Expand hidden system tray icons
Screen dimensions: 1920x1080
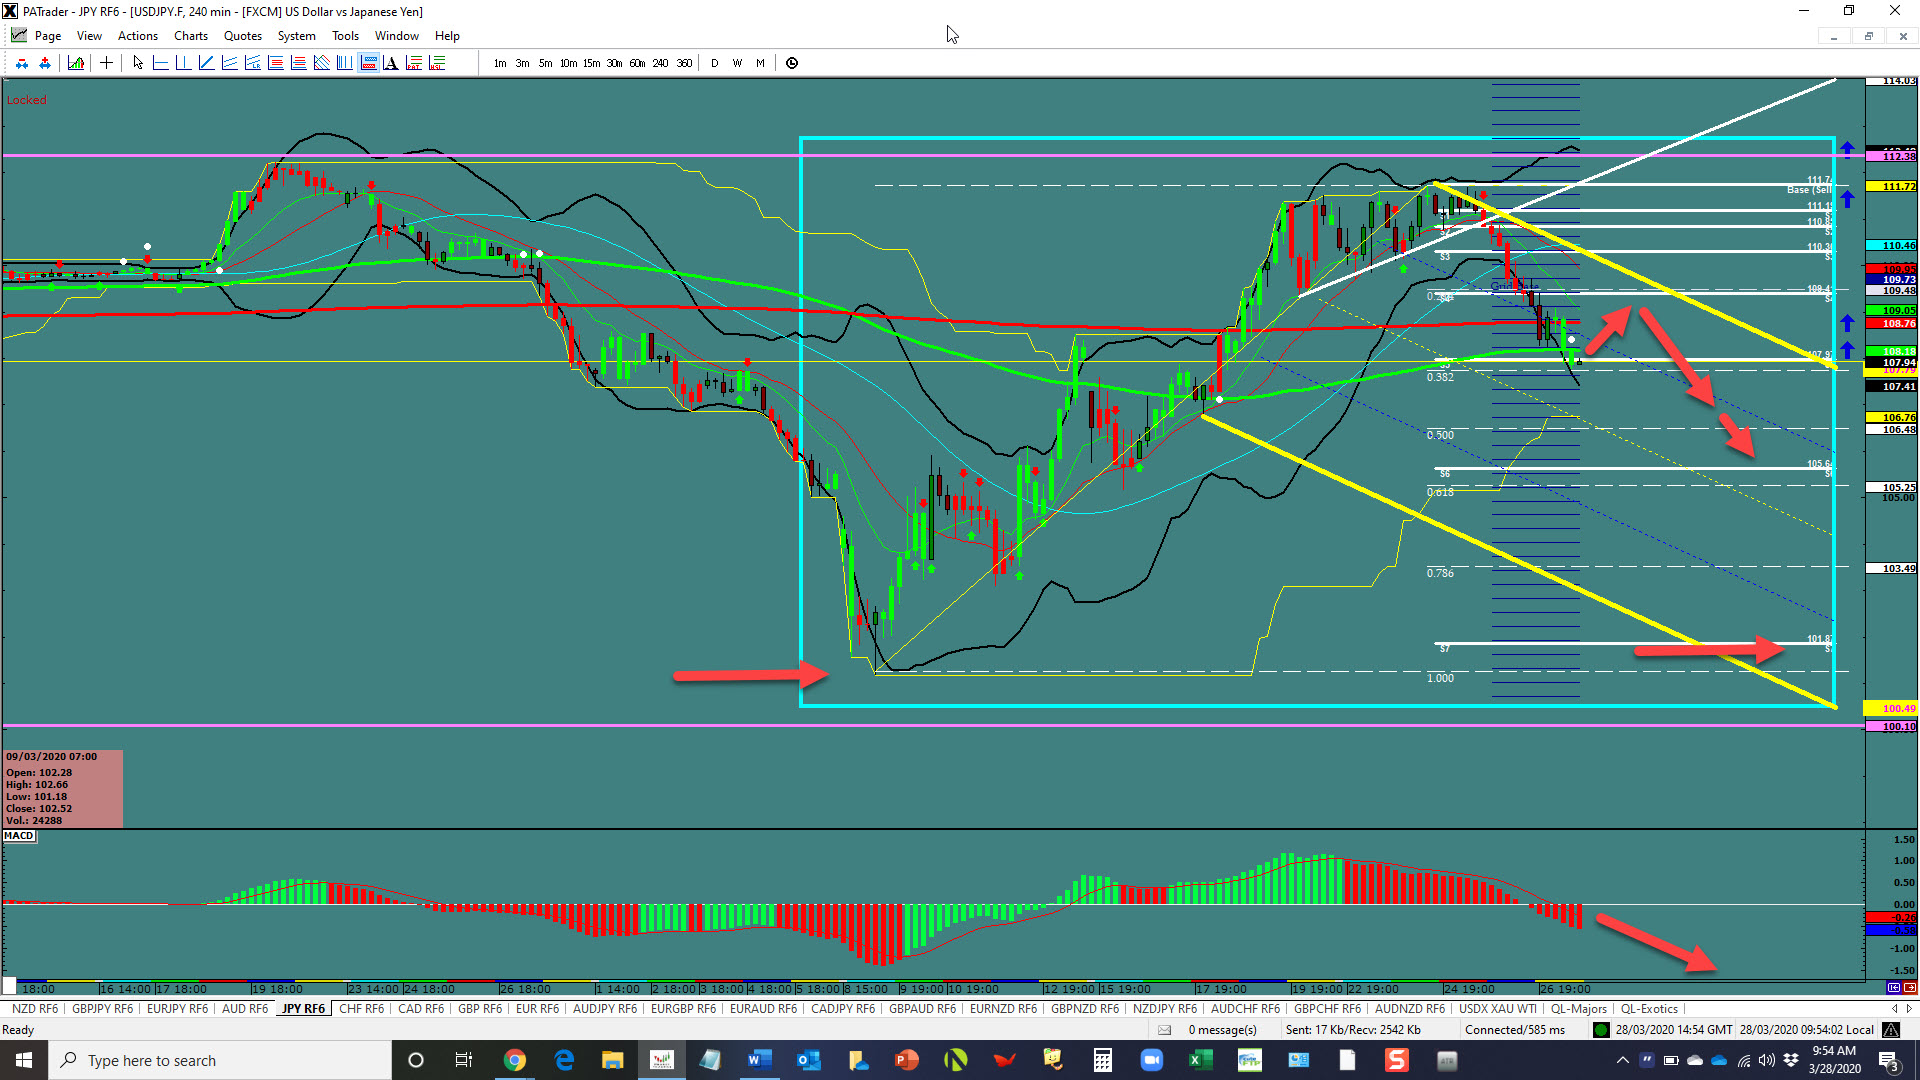[x=1622, y=1060]
